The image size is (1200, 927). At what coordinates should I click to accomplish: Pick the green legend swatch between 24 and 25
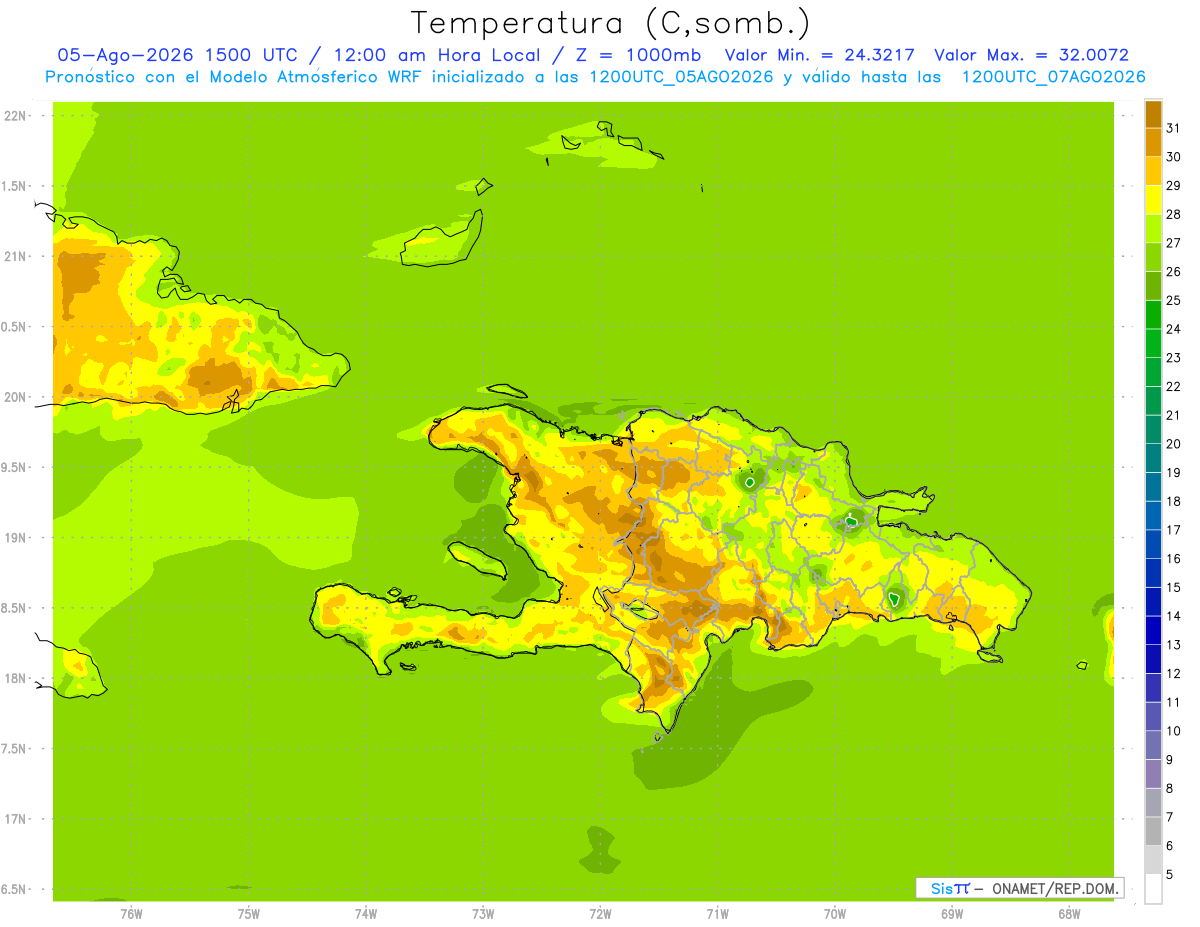coord(1153,315)
